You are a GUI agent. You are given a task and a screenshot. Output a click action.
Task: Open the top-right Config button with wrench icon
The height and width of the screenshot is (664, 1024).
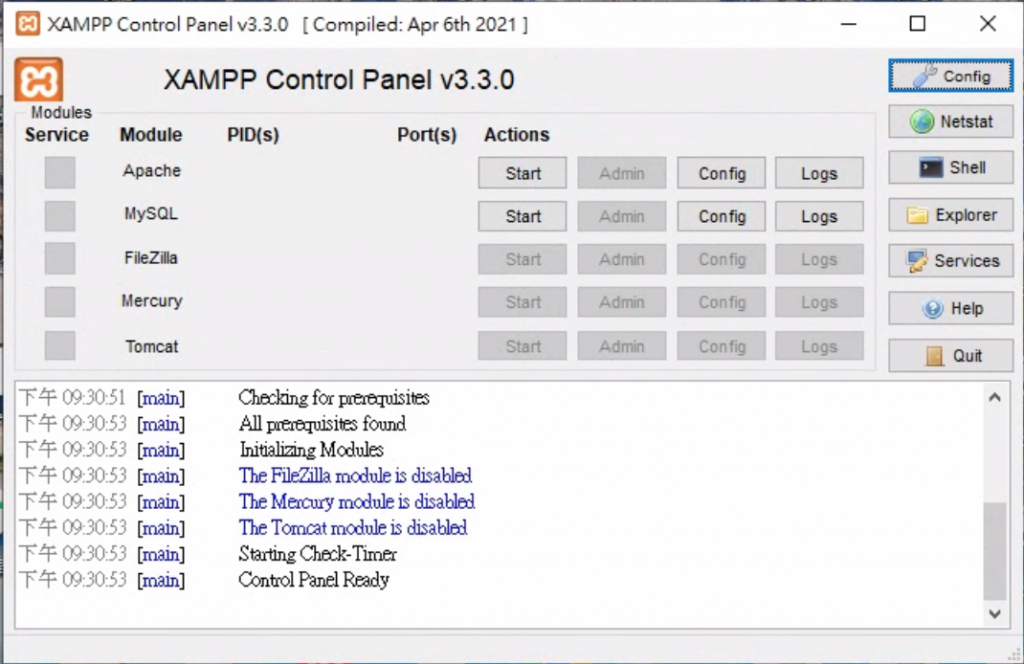(951, 76)
